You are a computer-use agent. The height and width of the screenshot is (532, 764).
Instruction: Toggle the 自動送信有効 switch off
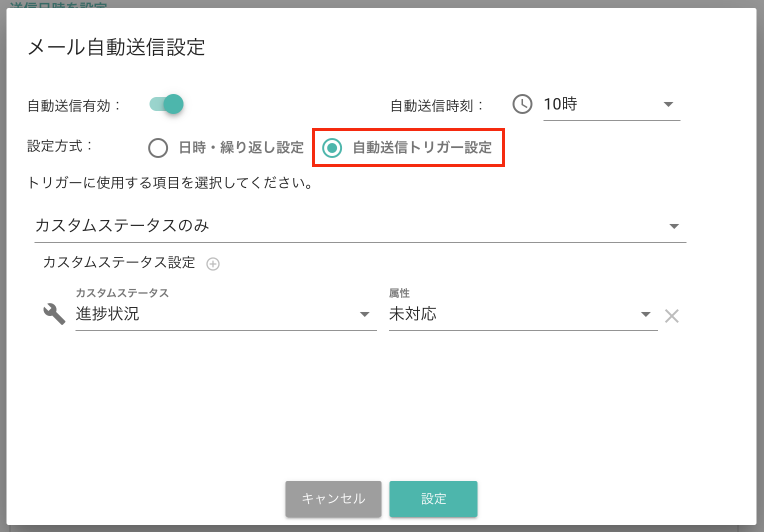[x=167, y=104]
